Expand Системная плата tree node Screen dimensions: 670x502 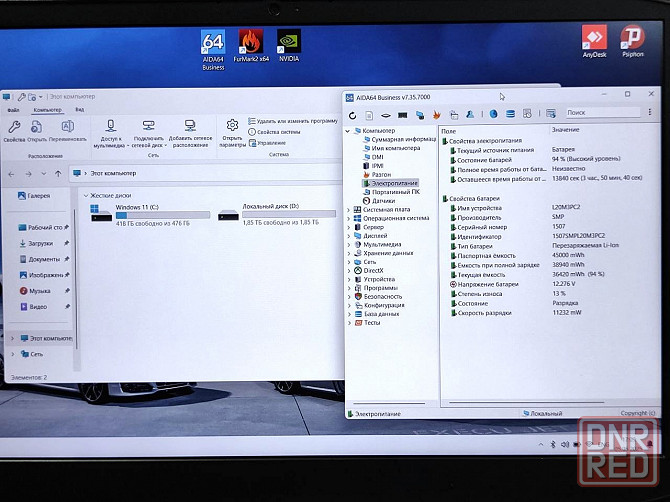point(348,210)
